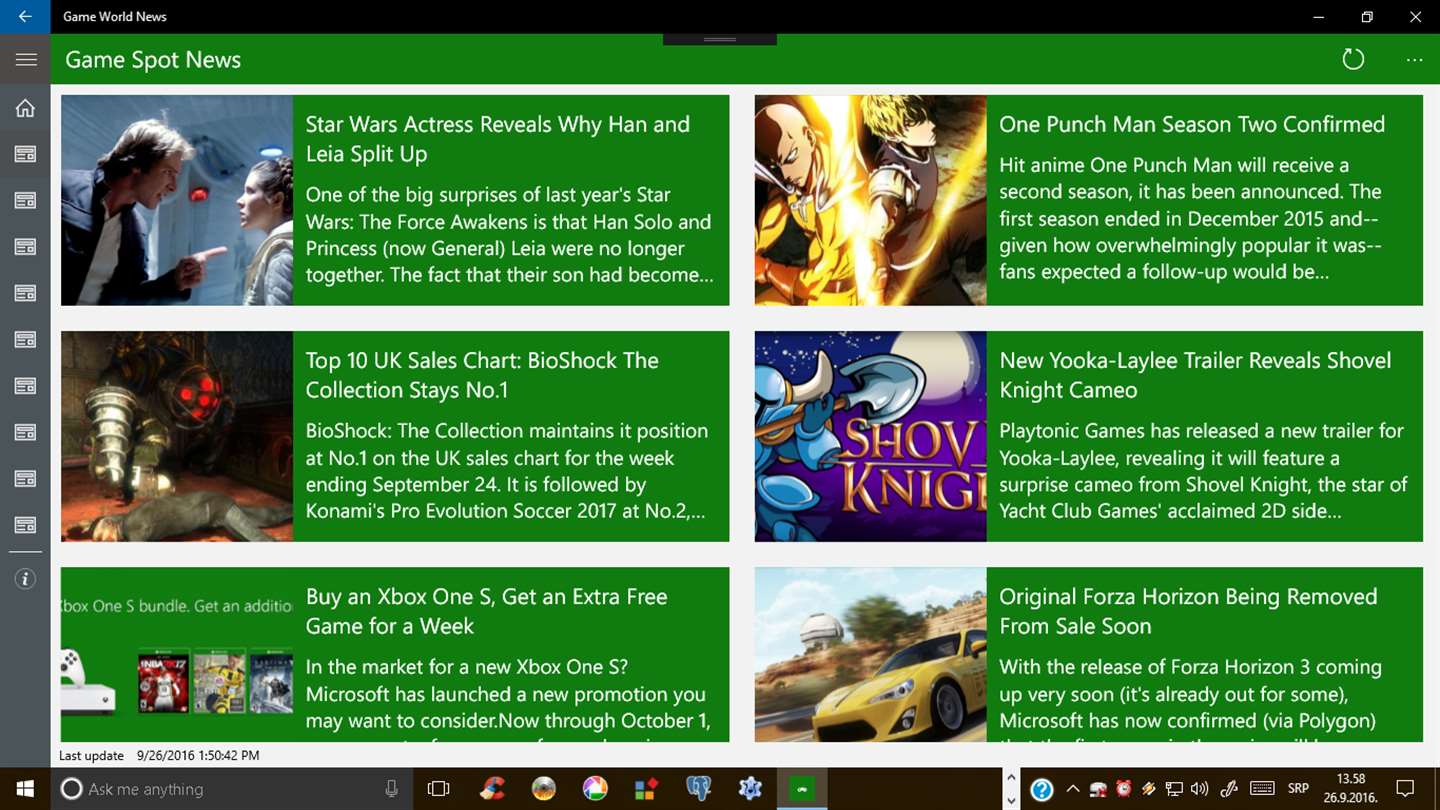Viewport: 1440px width, 810px height.
Task: Go to Home in the sidebar
Action: 25,108
